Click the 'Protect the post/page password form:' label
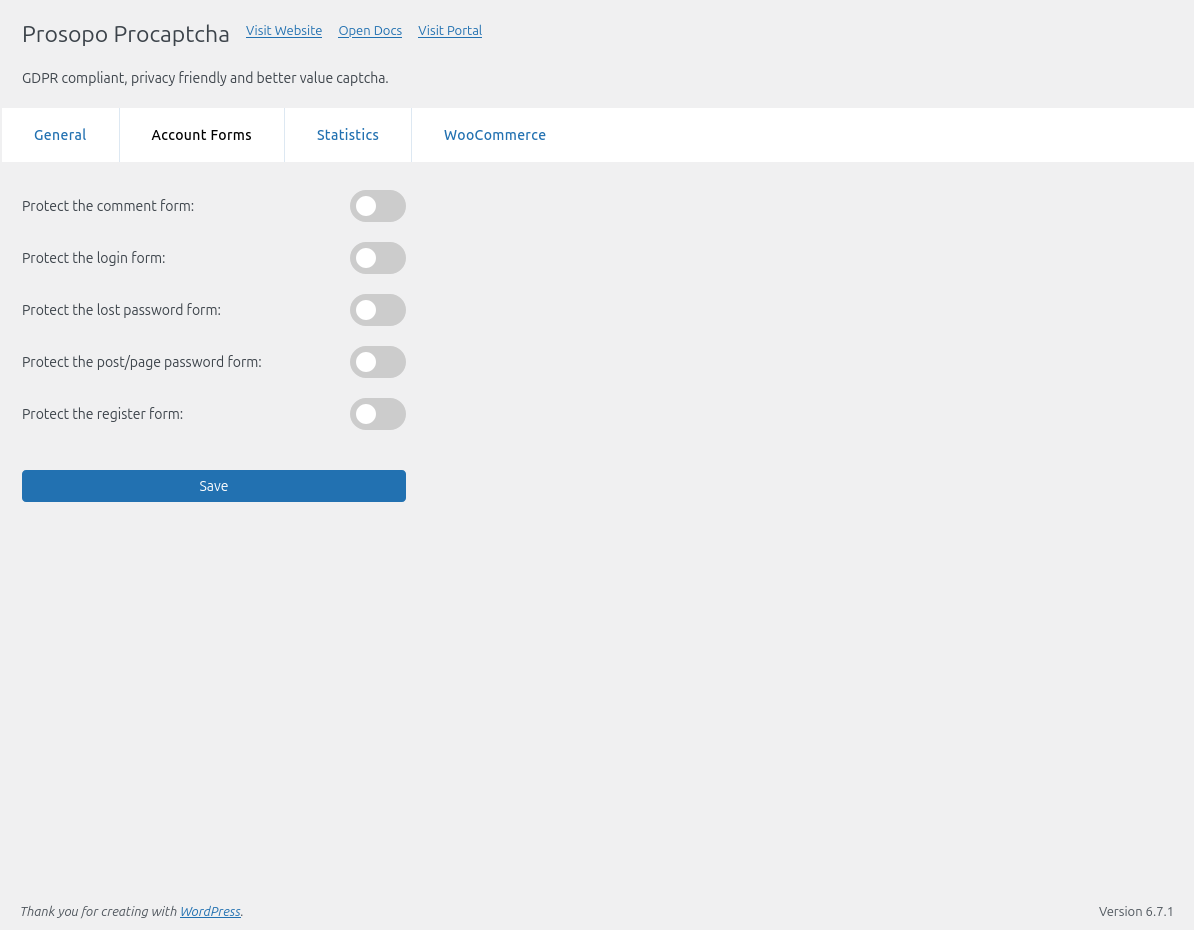 [x=142, y=362]
